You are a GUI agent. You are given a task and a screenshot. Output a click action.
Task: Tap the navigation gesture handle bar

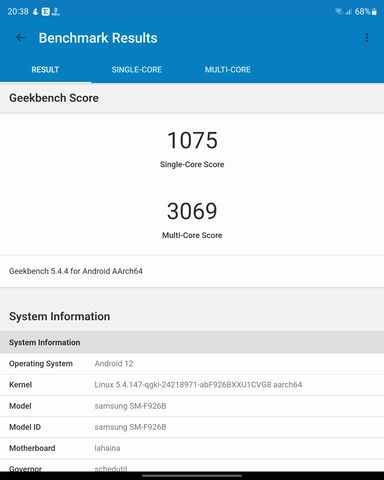[x=192, y=476]
